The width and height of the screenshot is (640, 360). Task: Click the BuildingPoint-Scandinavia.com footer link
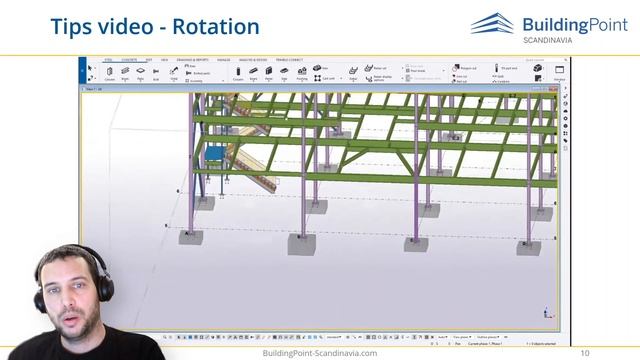pyautogui.click(x=320, y=353)
